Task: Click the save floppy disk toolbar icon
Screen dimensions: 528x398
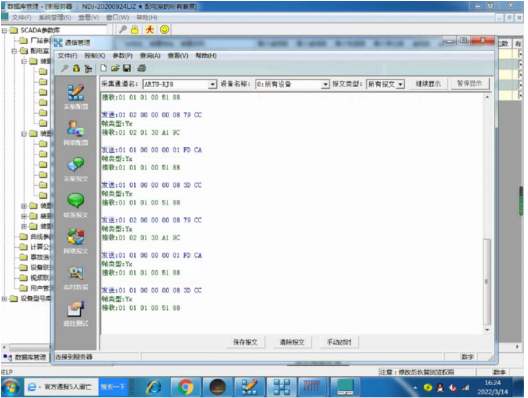Action: coord(127,68)
